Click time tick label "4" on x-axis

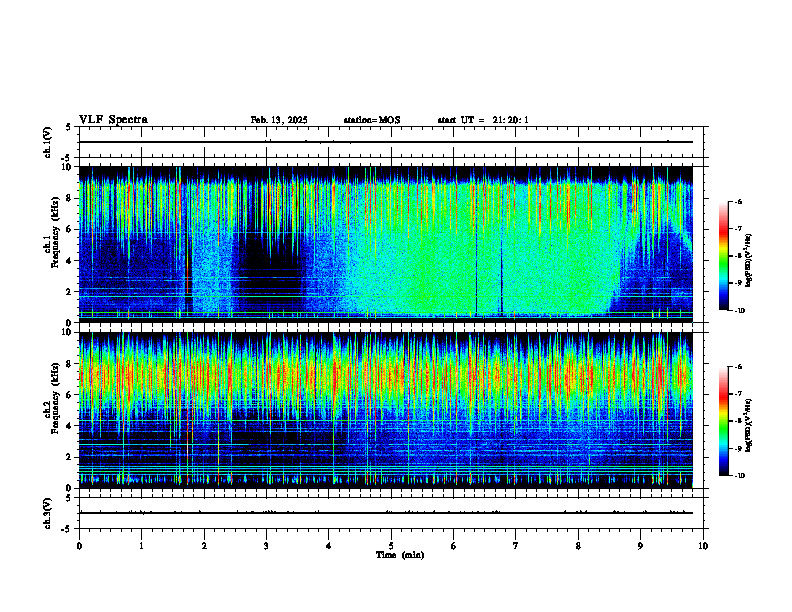329,546
